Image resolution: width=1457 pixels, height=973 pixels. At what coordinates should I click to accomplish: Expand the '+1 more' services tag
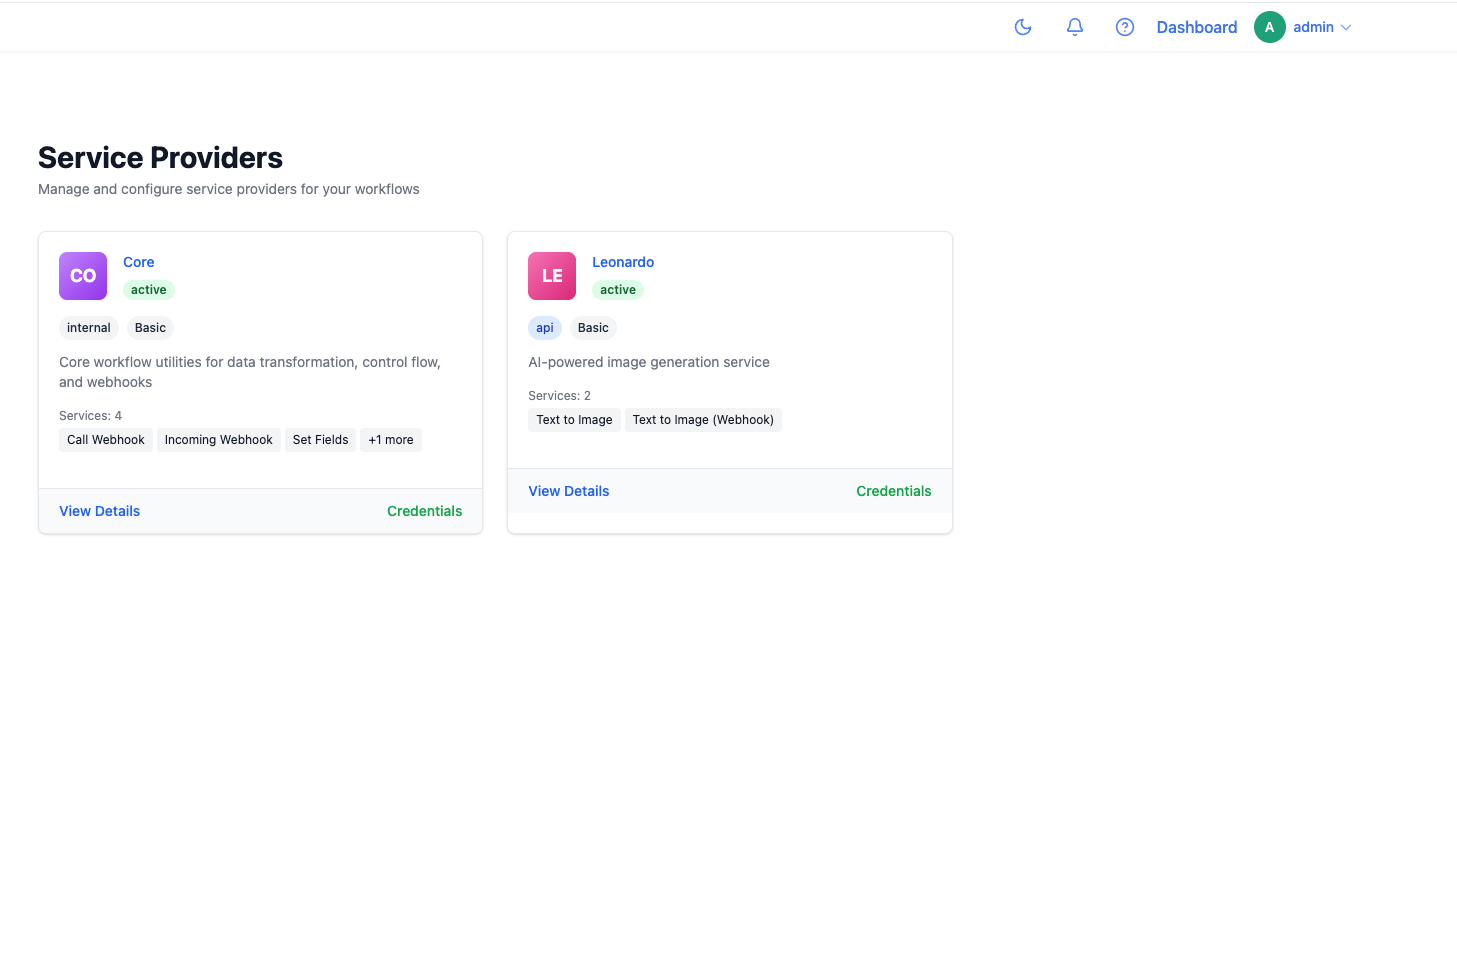(x=390, y=440)
